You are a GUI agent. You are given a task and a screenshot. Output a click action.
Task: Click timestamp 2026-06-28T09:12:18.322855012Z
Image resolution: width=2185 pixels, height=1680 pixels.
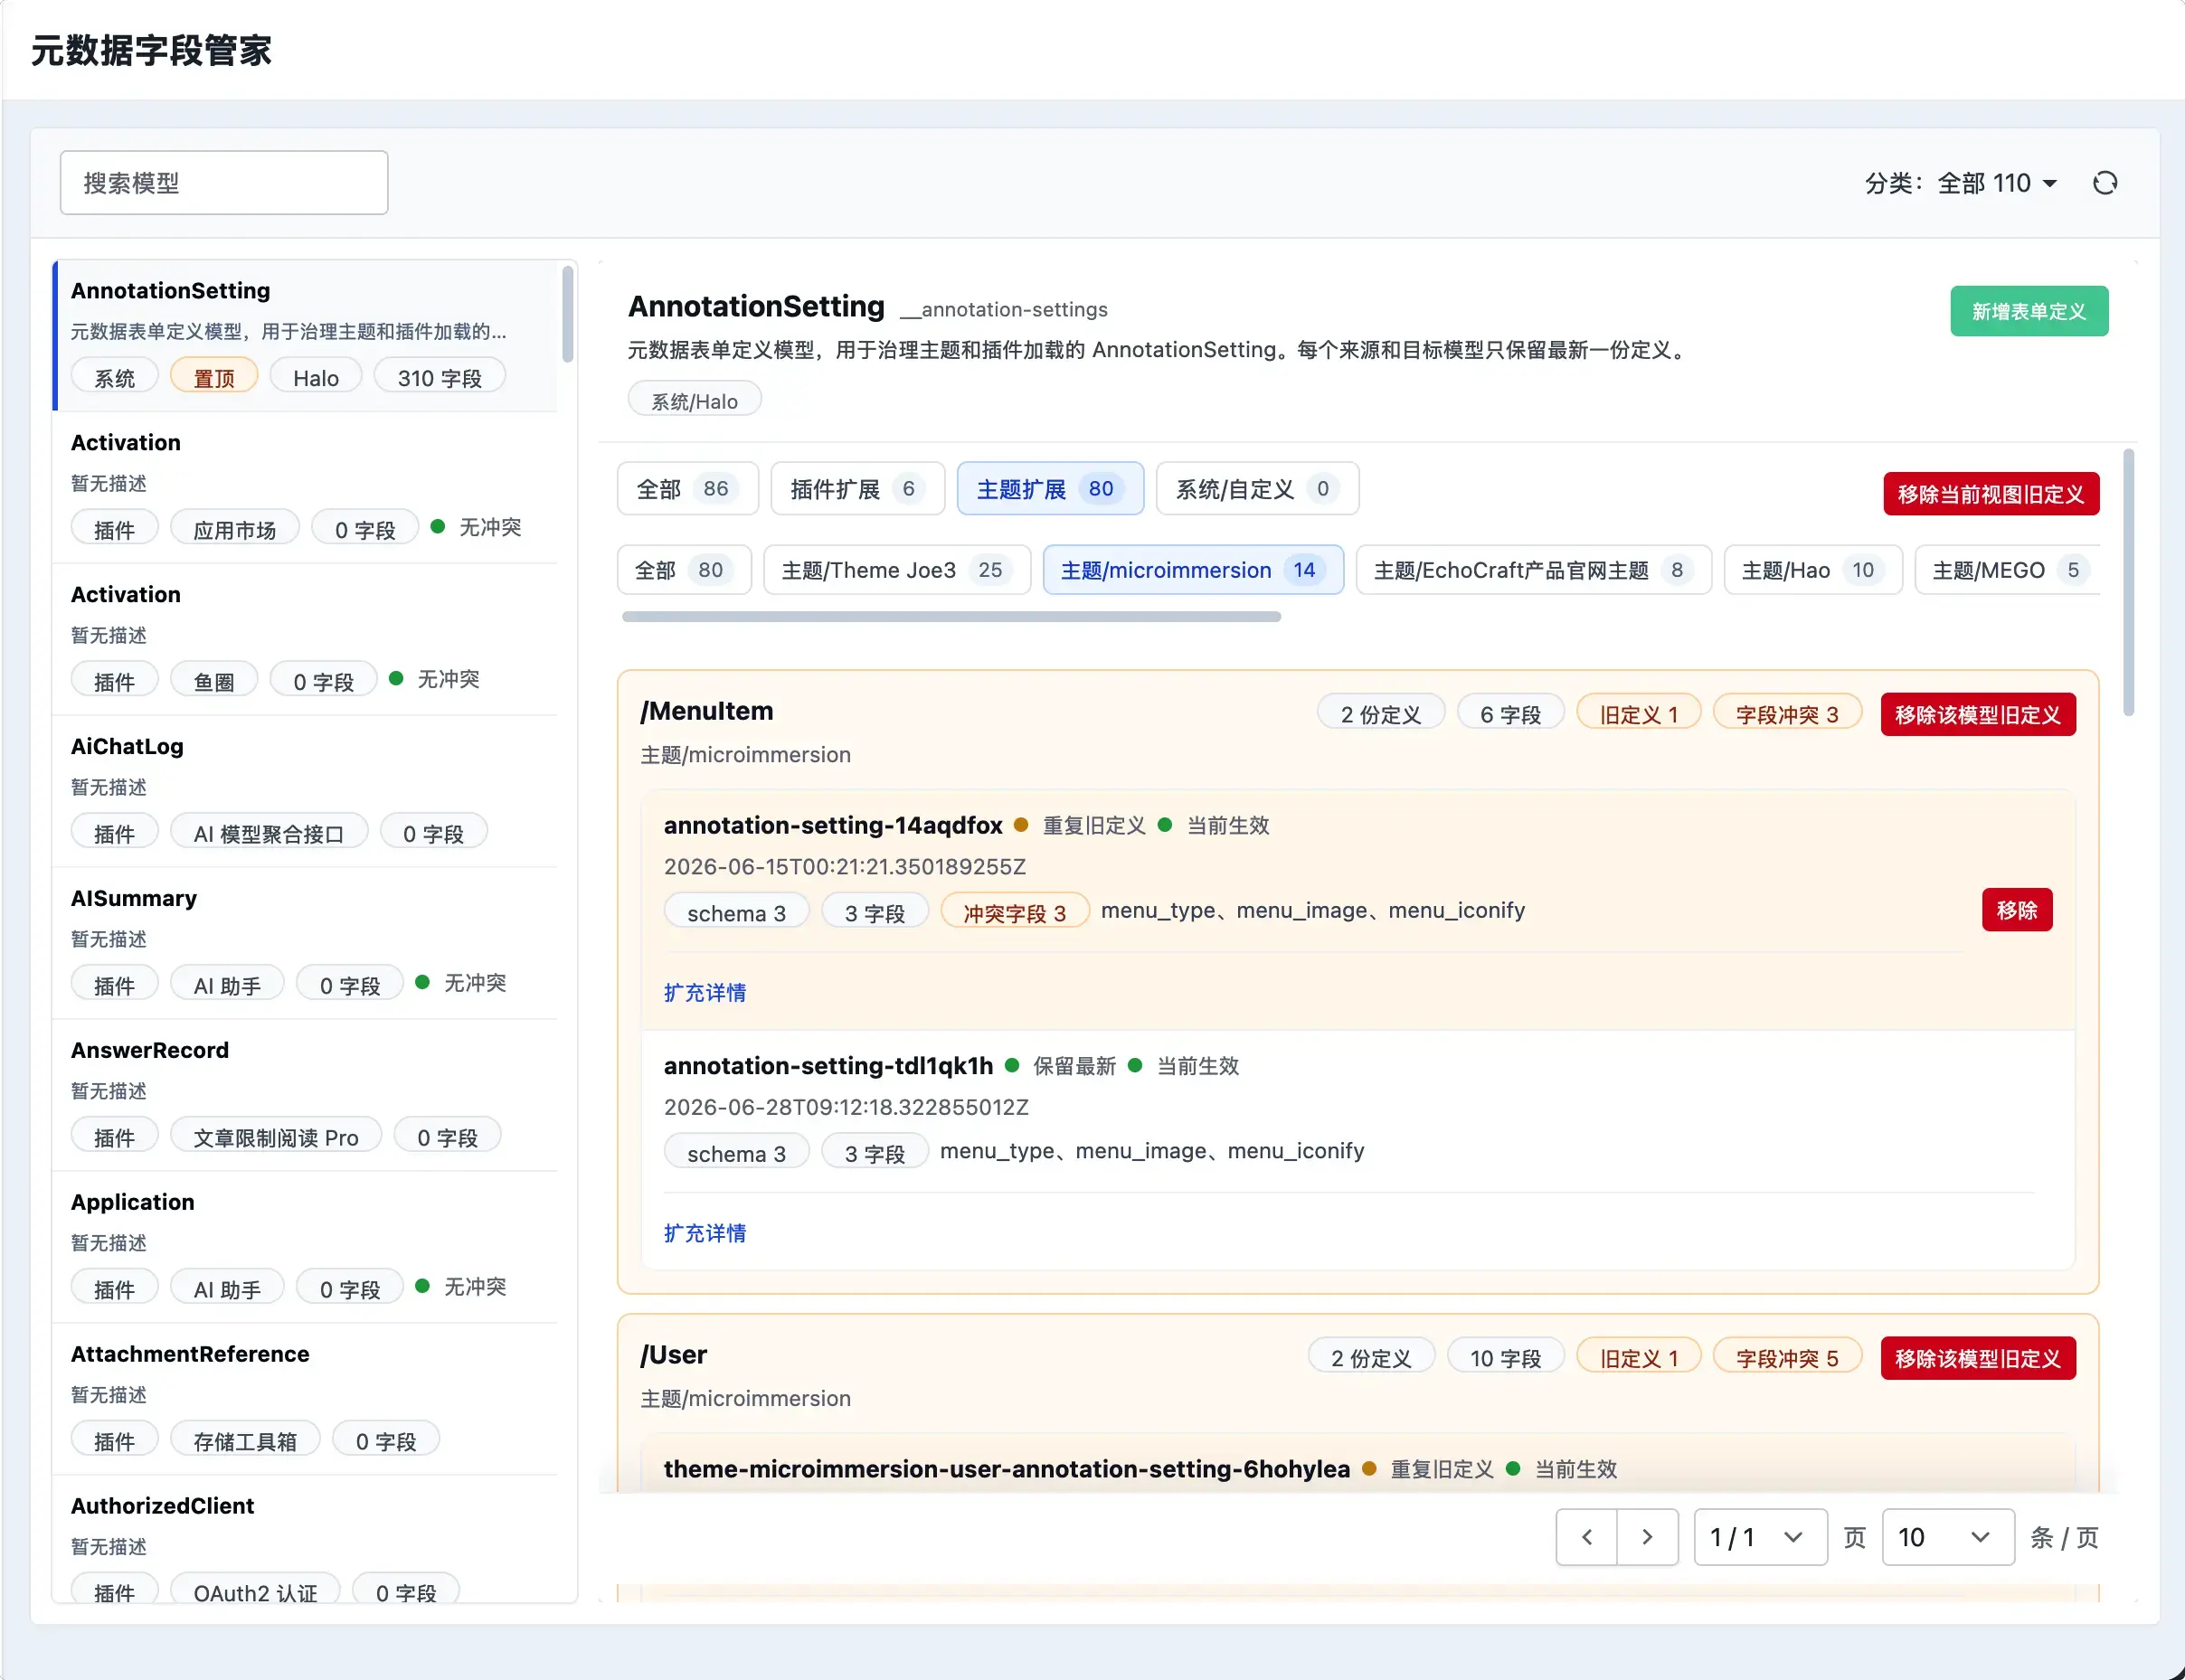846,1107
